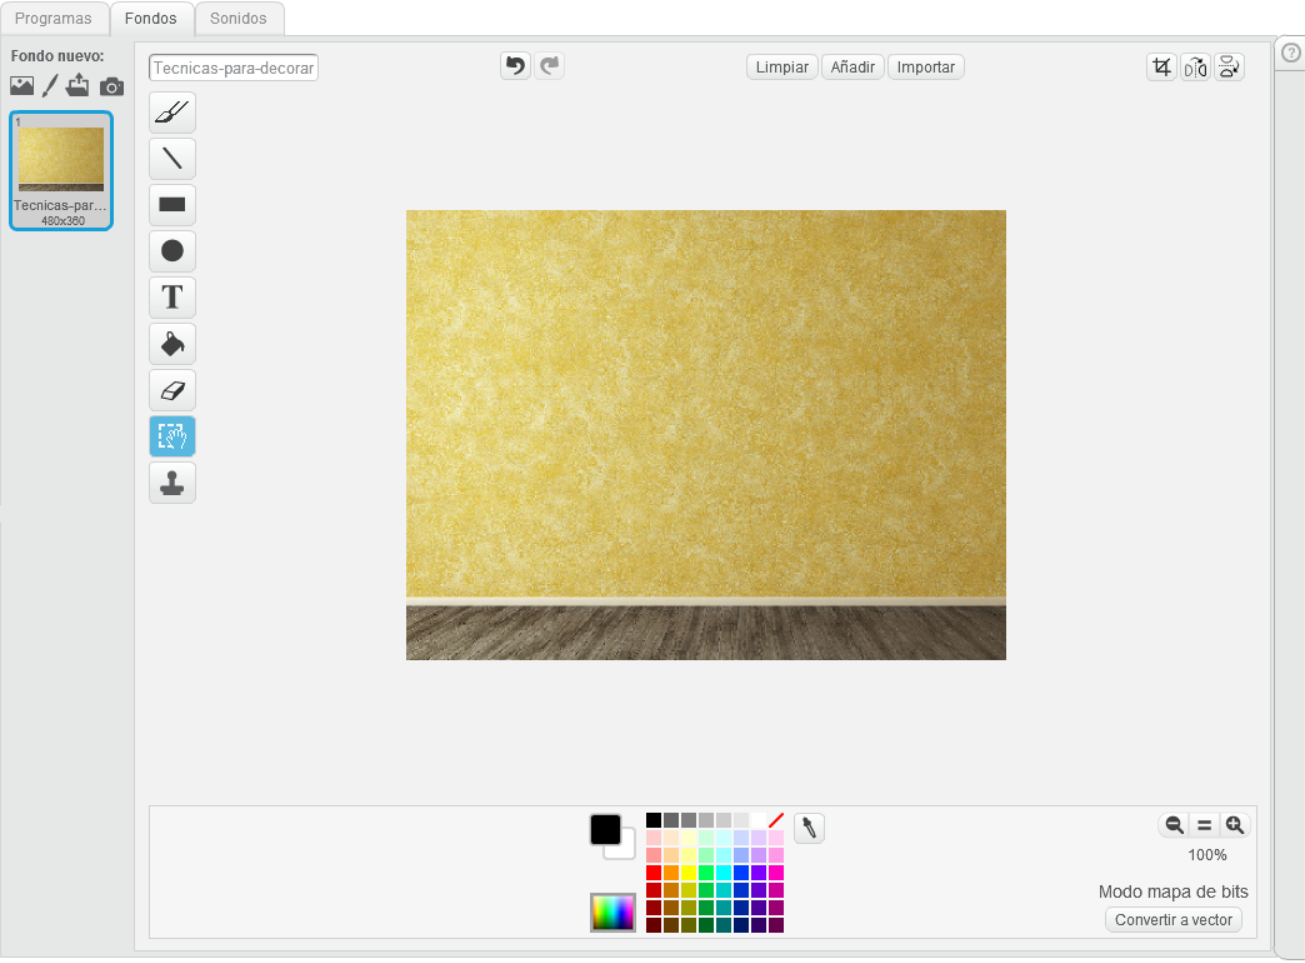Click the Crop icon
Viewport: 1305px width, 963px height.
1161,67
